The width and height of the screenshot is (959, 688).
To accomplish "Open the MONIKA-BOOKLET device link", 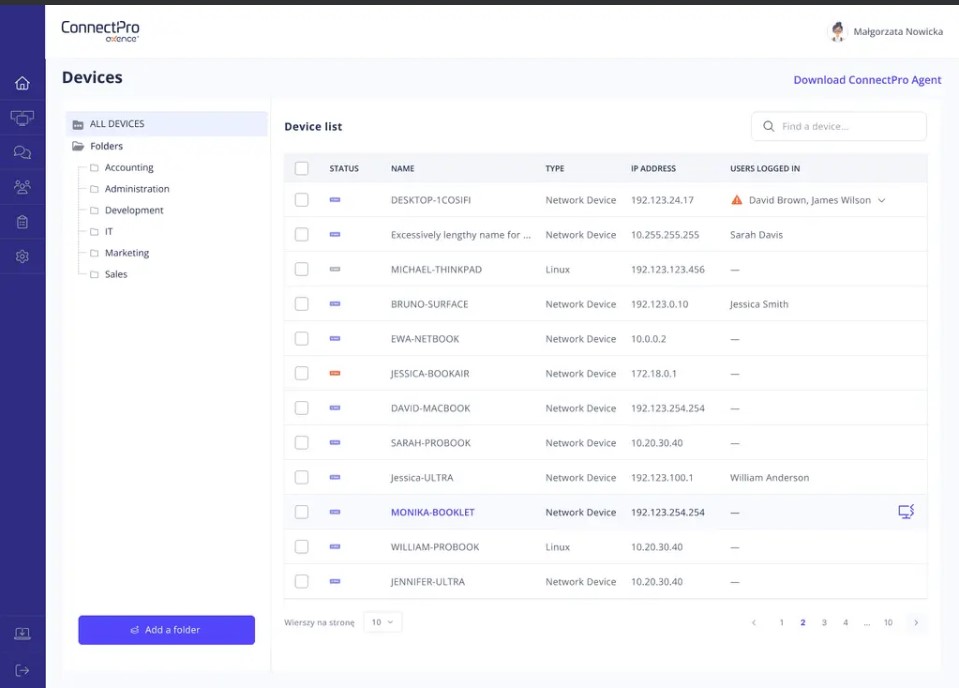I will coord(432,512).
